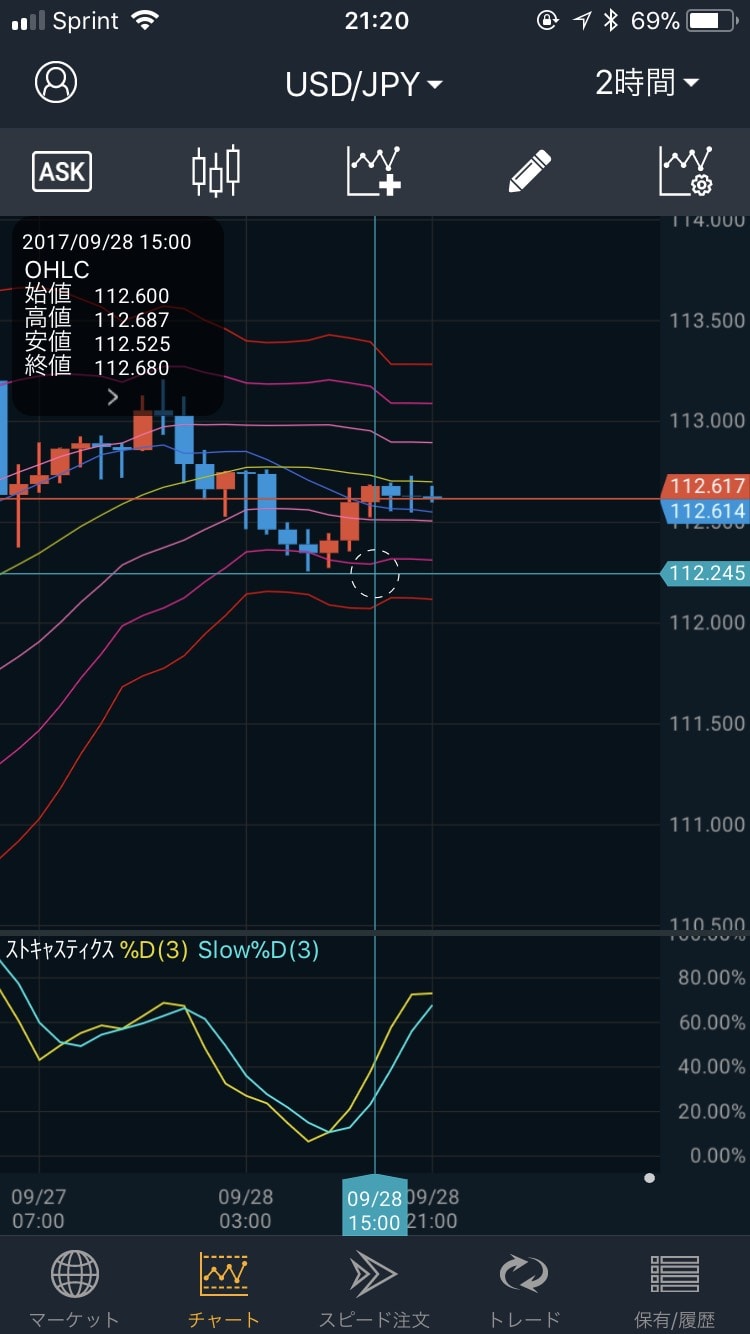This screenshot has width=750, height=1334.
Task: Toggle the ASK price button
Action: coord(62,171)
